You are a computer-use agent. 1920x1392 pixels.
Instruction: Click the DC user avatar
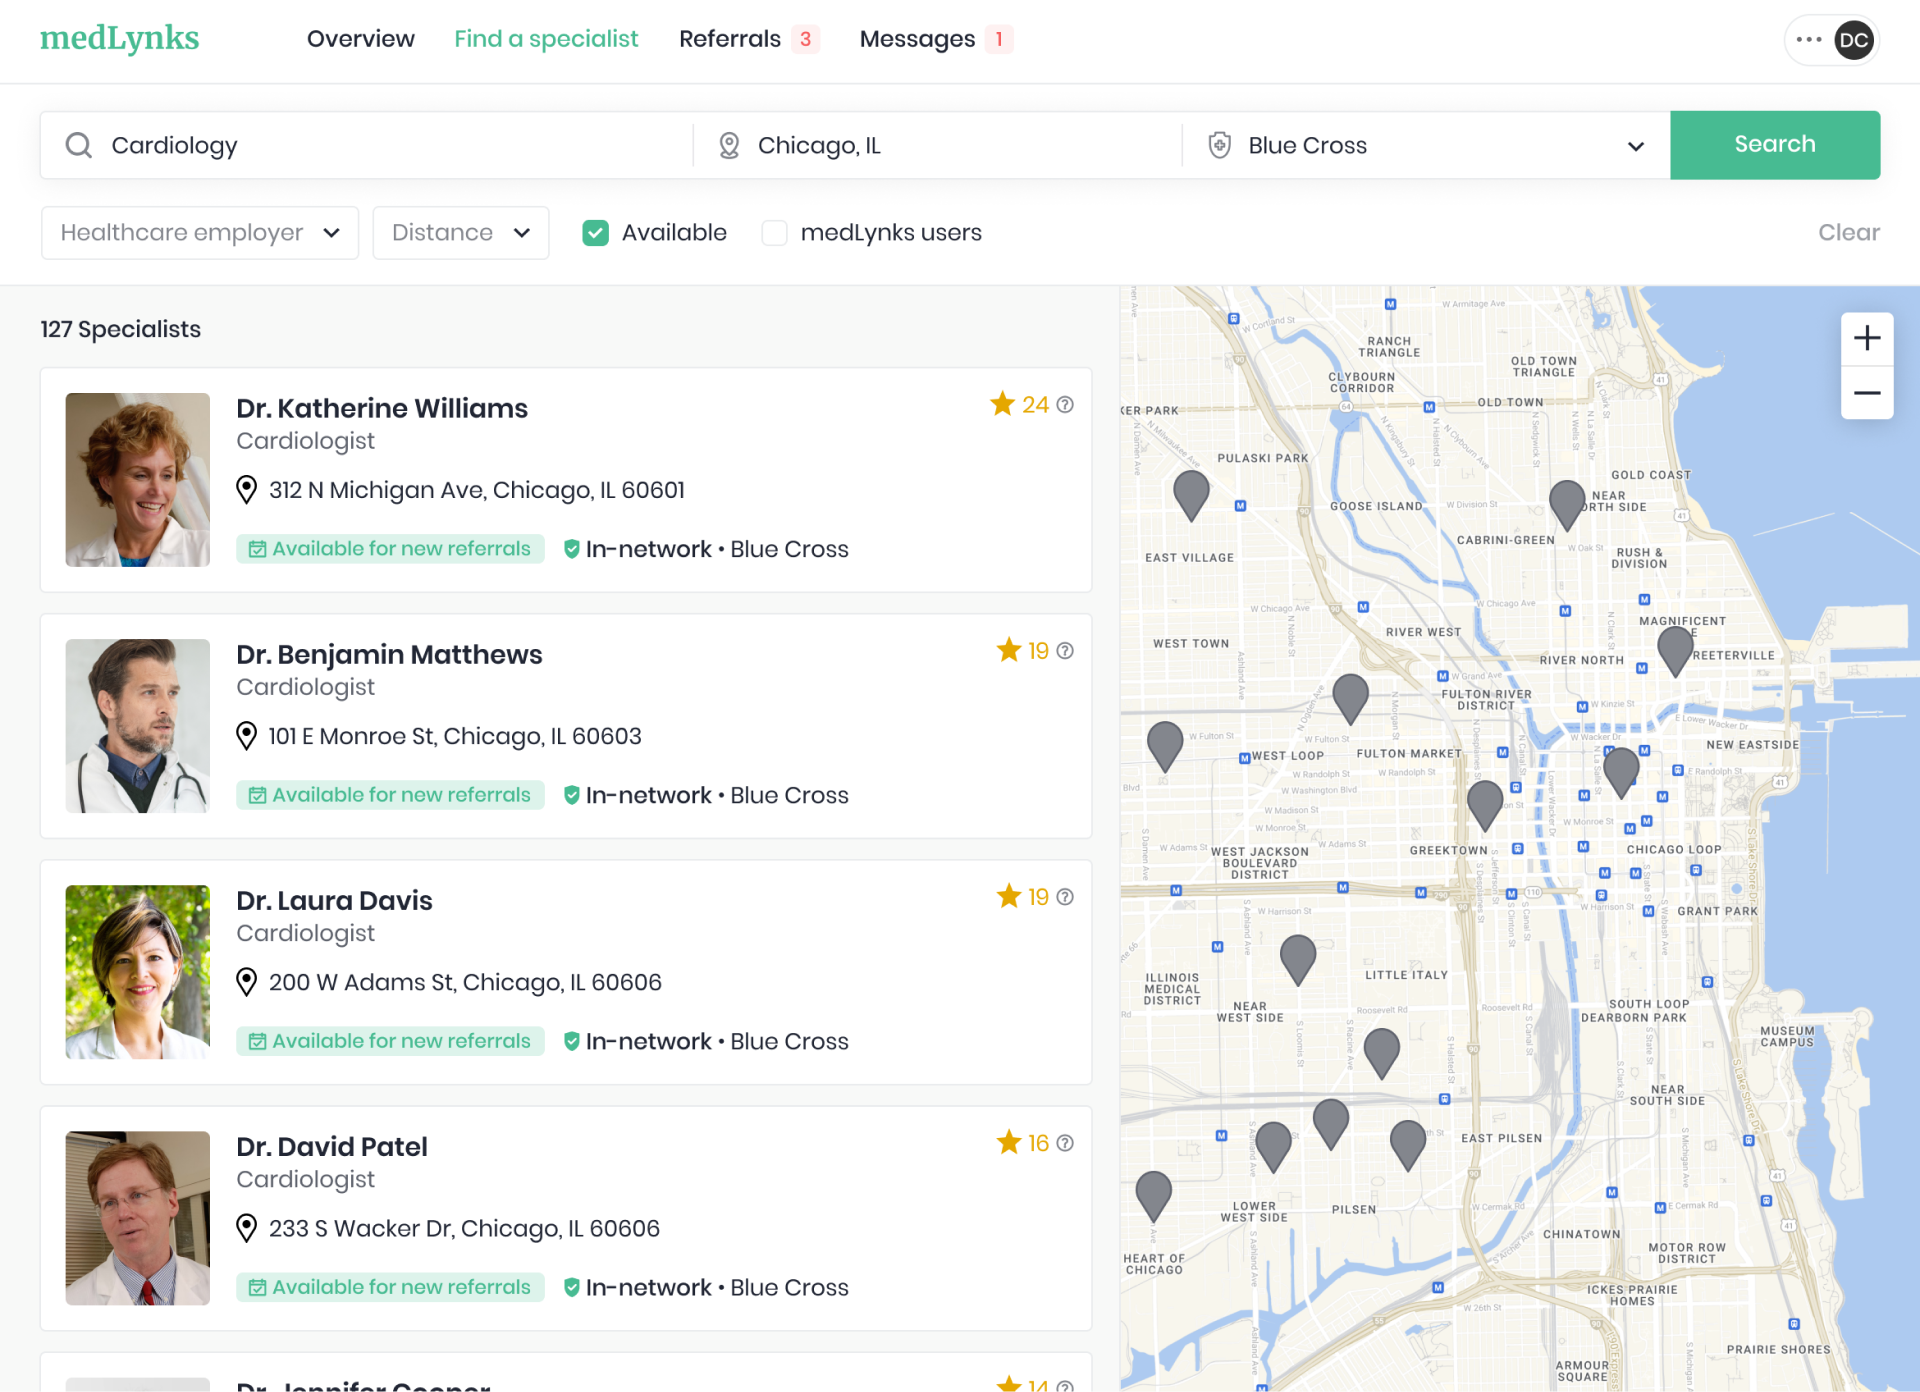(1854, 40)
